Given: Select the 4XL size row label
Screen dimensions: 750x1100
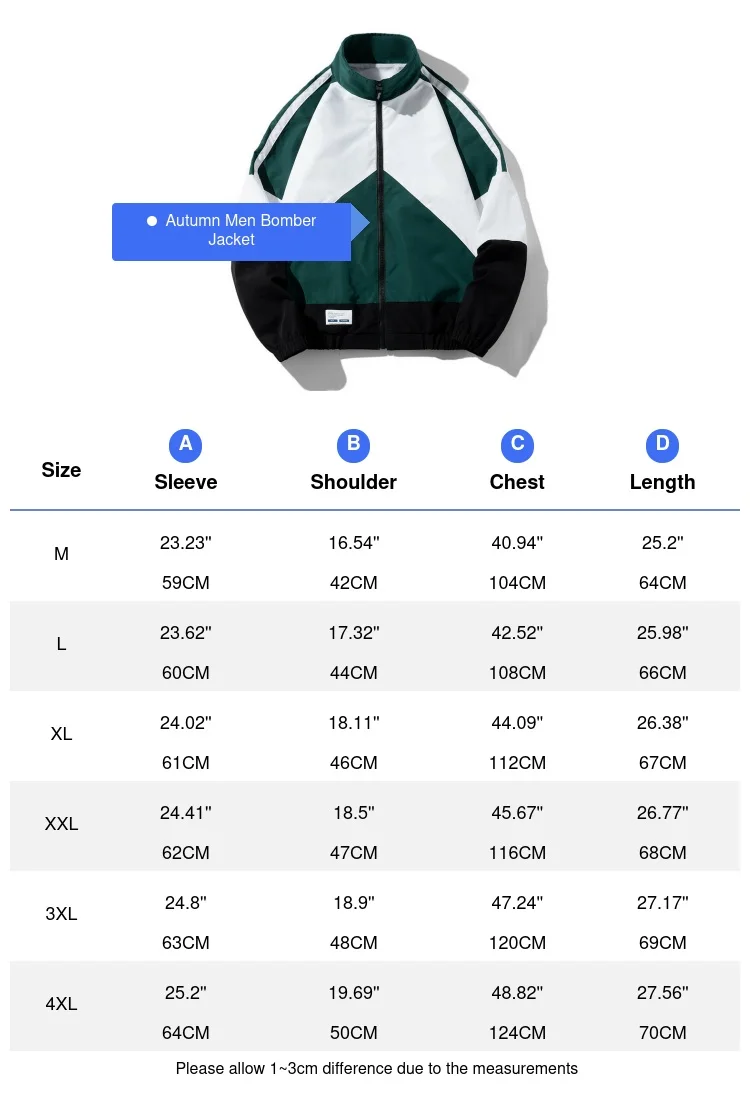Looking at the screenshot, I should [61, 1004].
